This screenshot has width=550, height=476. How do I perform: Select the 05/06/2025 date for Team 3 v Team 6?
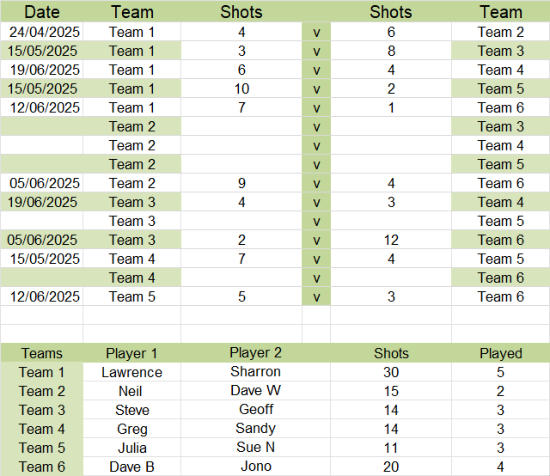tap(42, 240)
